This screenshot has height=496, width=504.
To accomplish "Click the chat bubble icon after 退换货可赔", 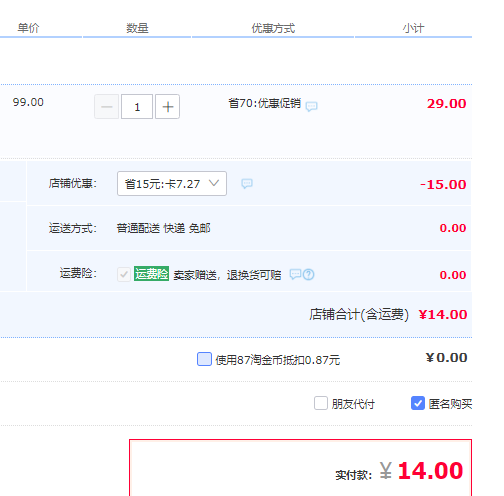I will point(295,274).
